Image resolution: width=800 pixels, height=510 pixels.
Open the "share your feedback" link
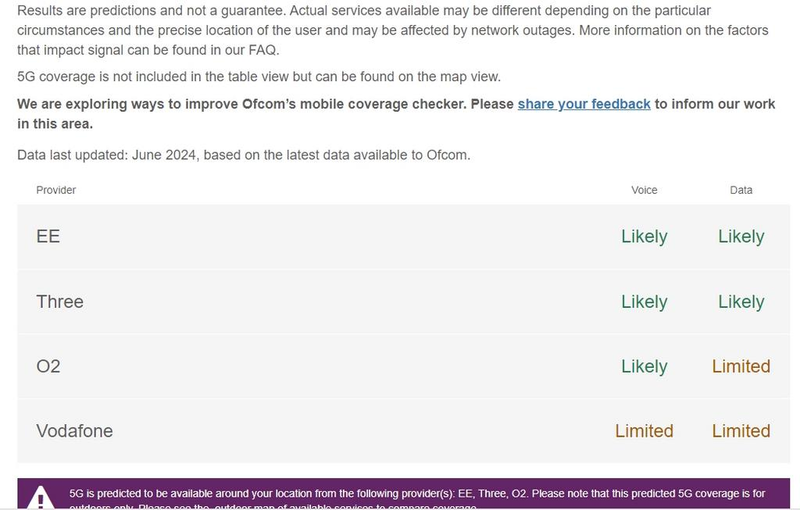pyautogui.click(x=584, y=104)
